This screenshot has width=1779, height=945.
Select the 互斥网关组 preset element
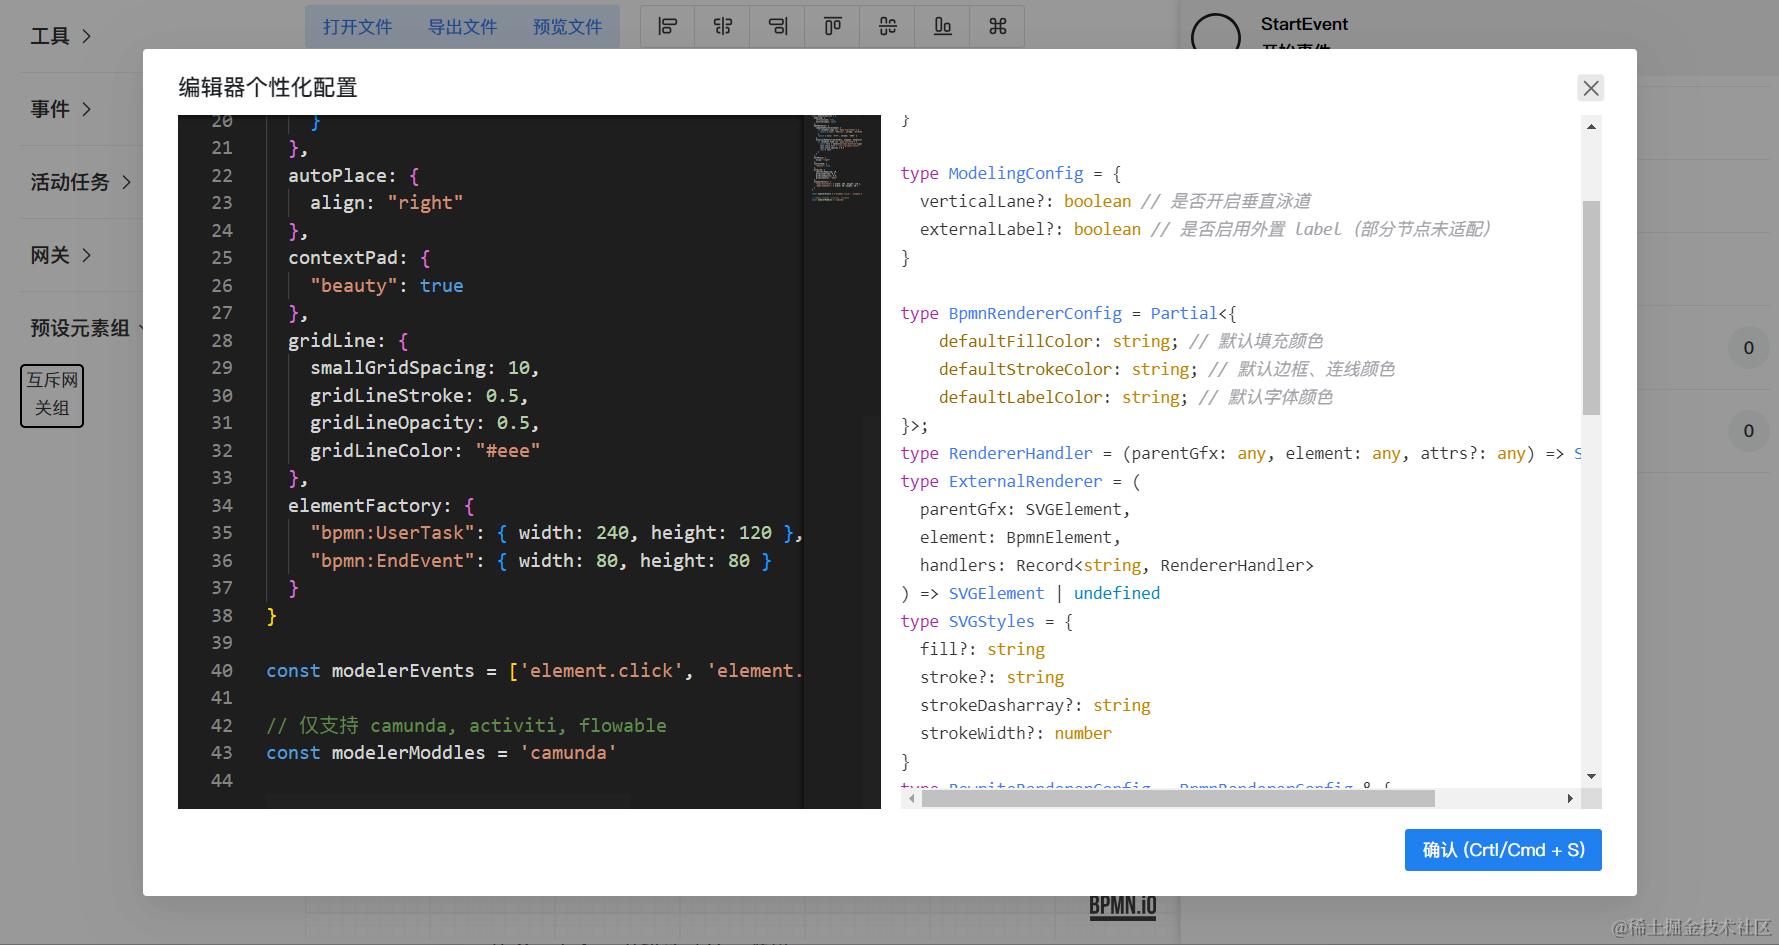[52, 395]
